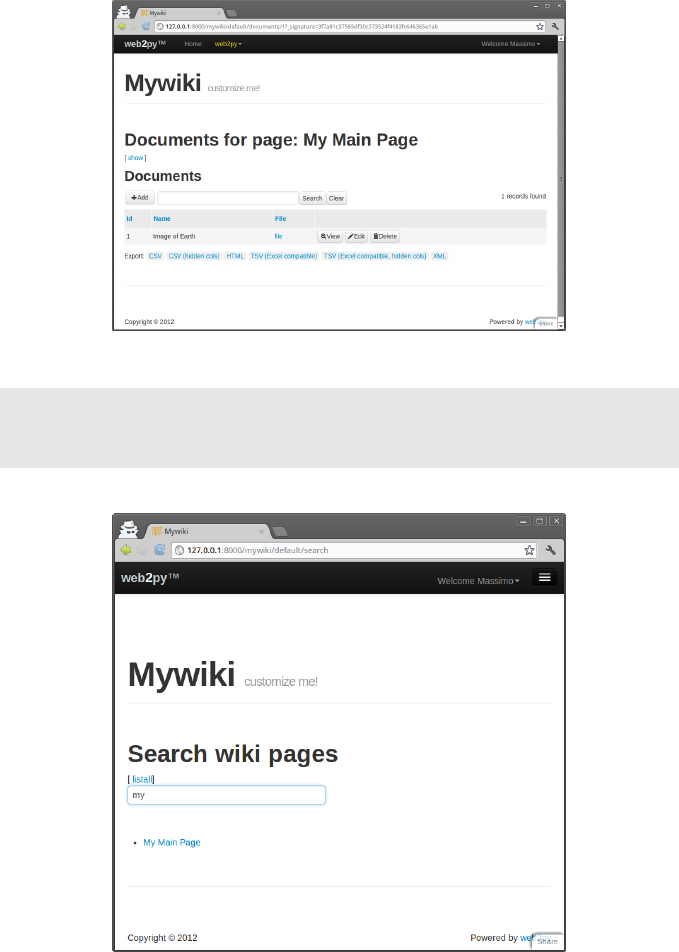Close the Mywiki tab in the lower browser
679x952 pixels.
click(262, 531)
